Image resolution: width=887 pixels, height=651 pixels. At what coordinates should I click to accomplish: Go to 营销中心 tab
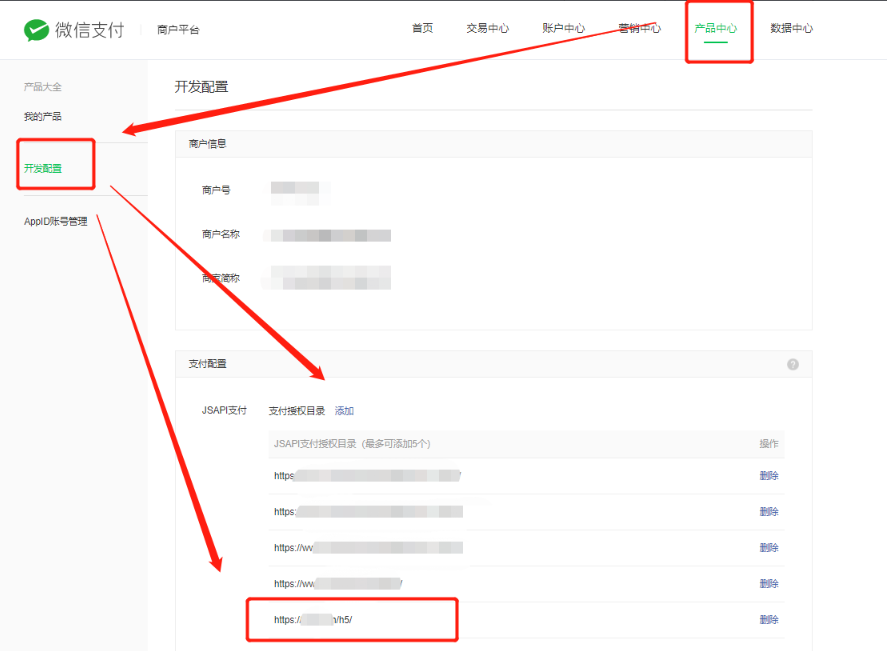pos(639,28)
